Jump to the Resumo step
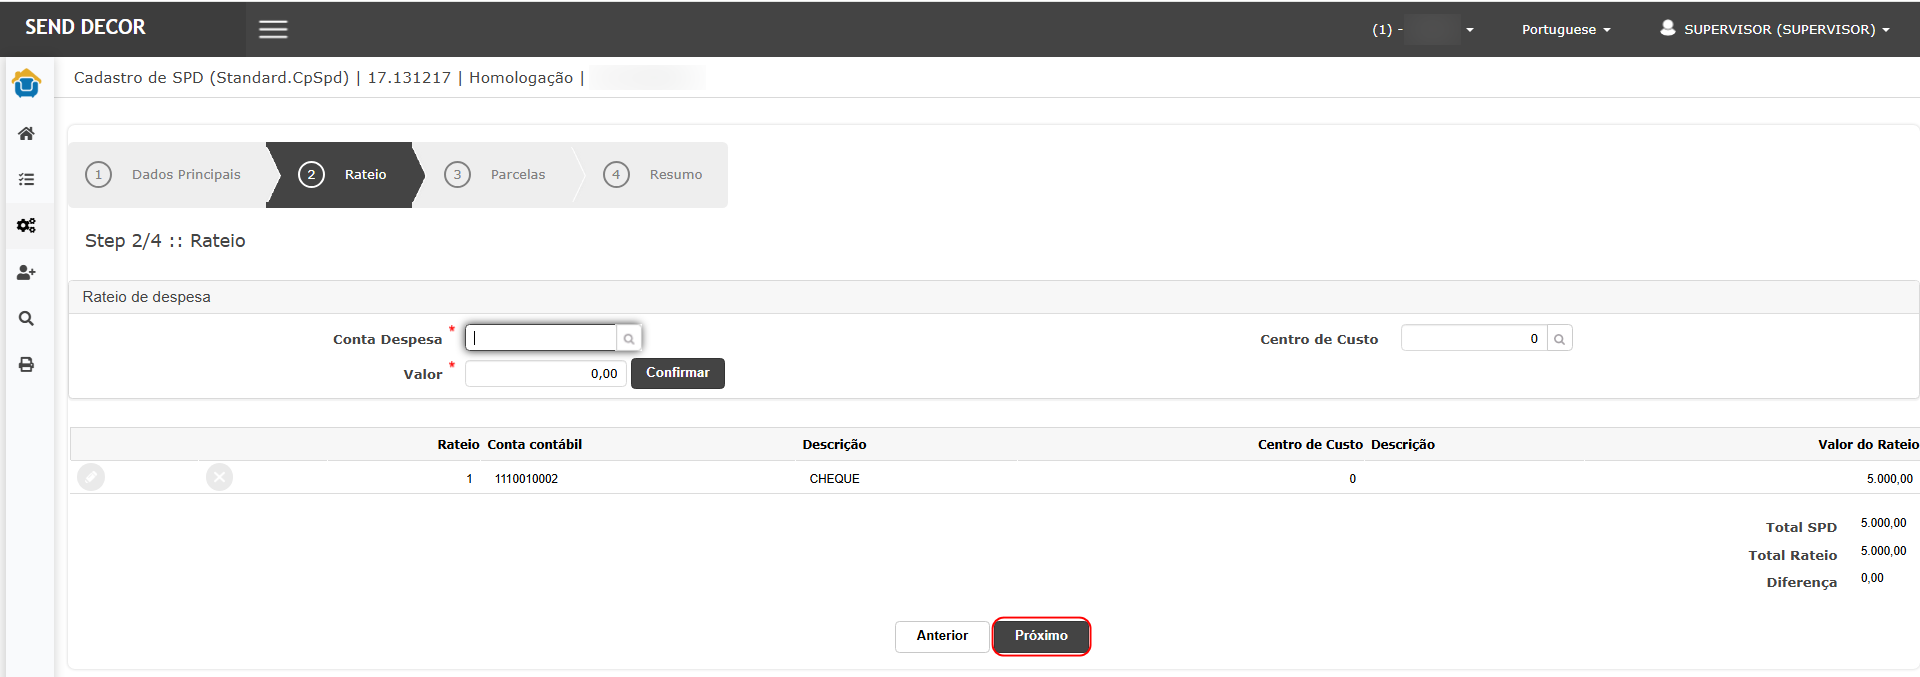This screenshot has width=1920, height=677. pyautogui.click(x=655, y=175)
